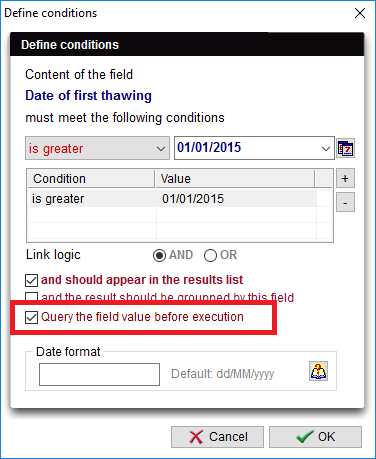Select the AND link logic option
This screenshot has height=459, width=376.
tap(159, 256)
